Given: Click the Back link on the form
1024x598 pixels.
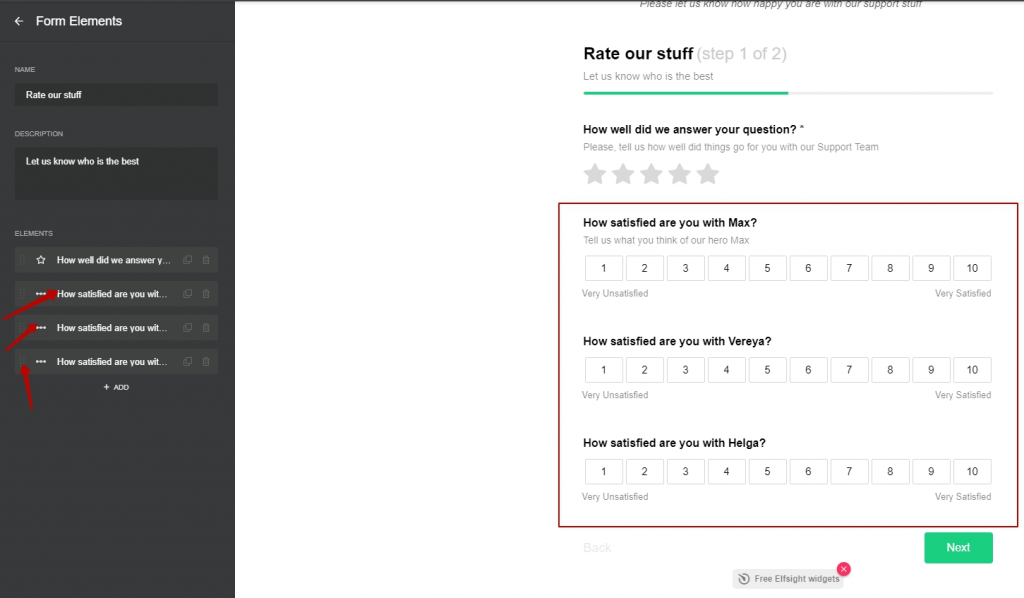Looking at the screenshot, I should click(597, 548).
